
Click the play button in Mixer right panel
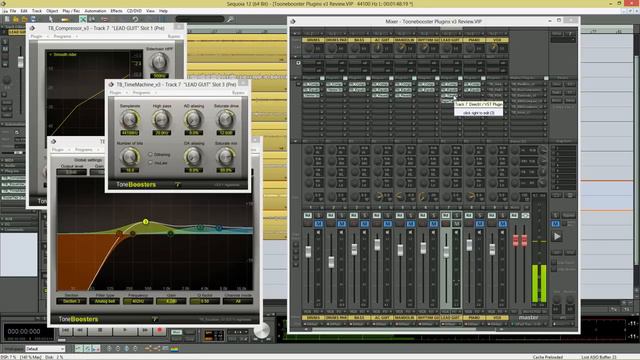(x=557, y=236)
